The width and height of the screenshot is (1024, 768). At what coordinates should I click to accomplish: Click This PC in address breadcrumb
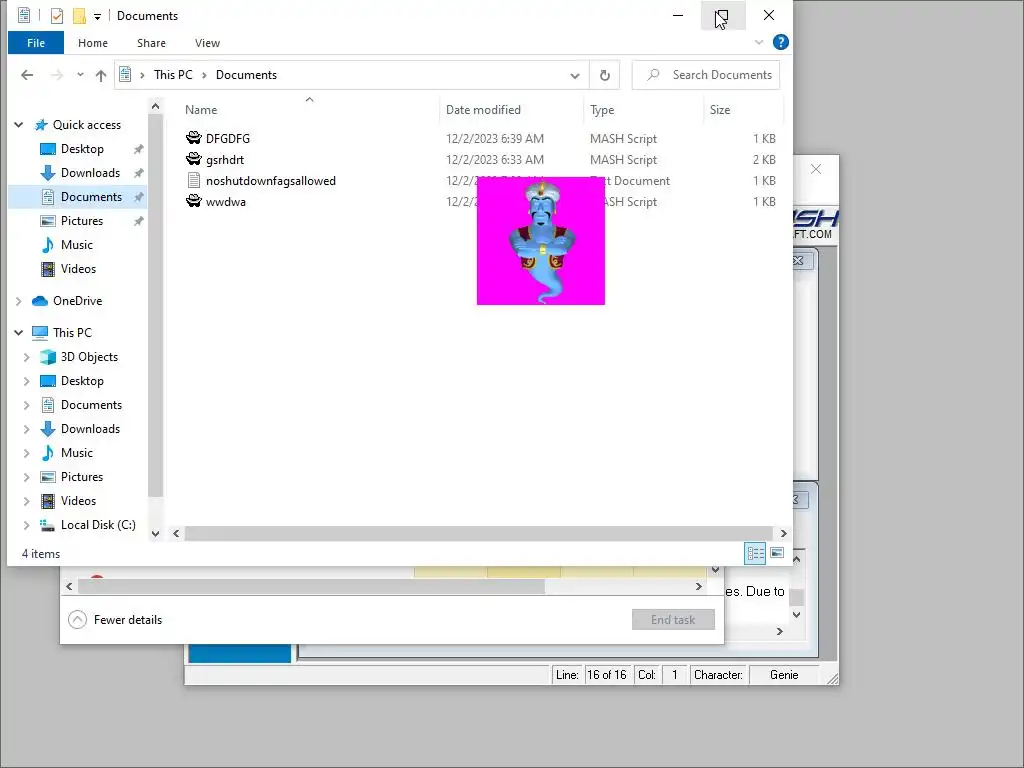[173, 75]
